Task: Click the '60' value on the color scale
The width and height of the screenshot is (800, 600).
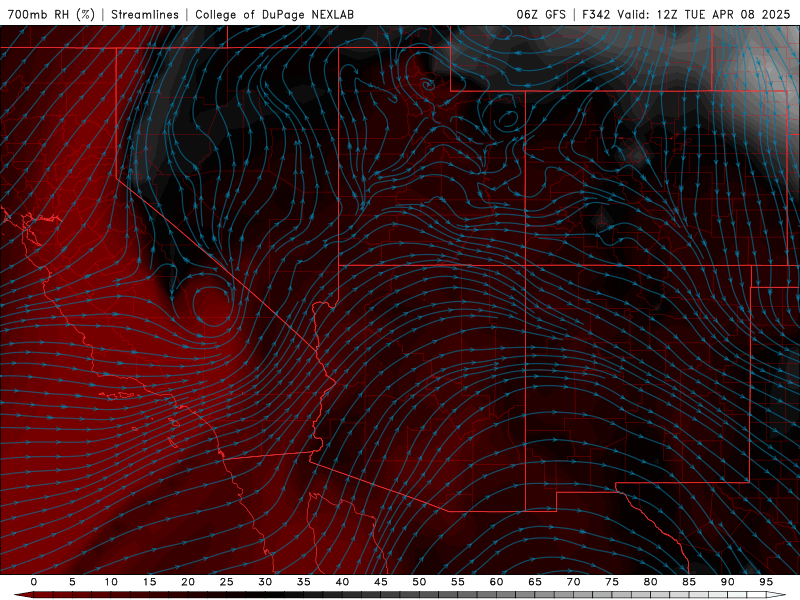Action: 496,582
